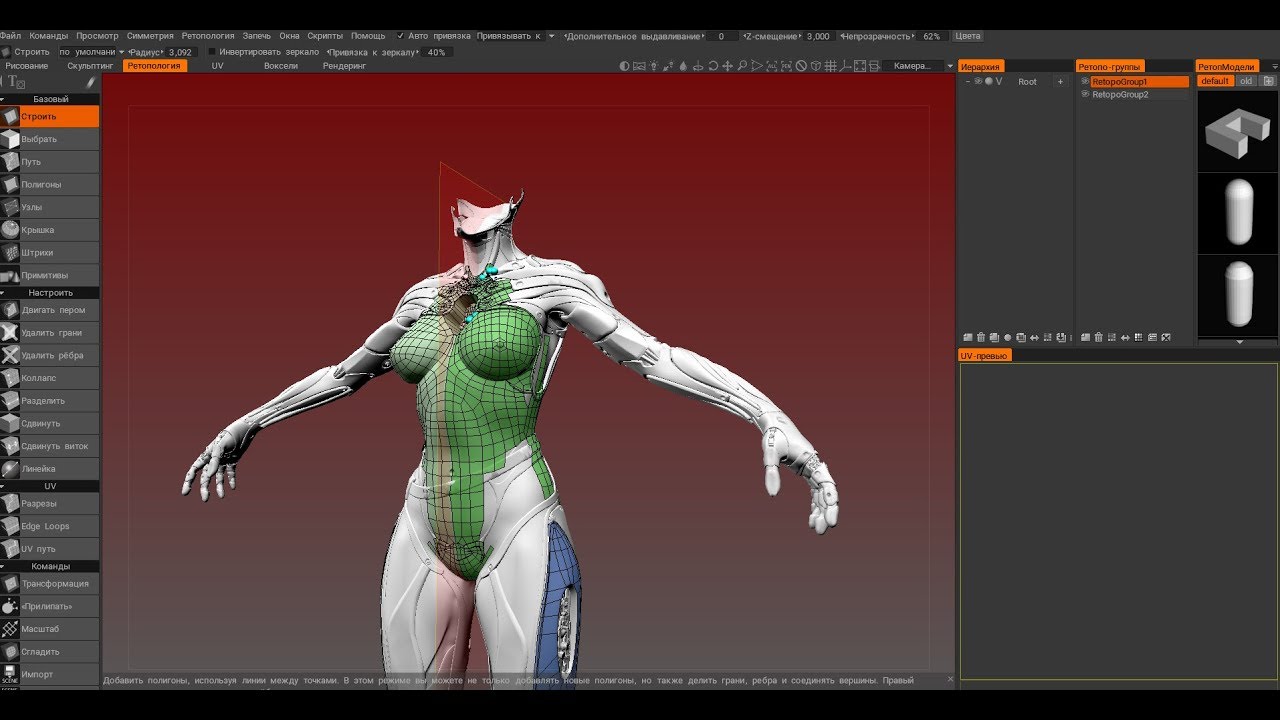Select the RetopoGroup1 layer

click(x=1138, y=81)
